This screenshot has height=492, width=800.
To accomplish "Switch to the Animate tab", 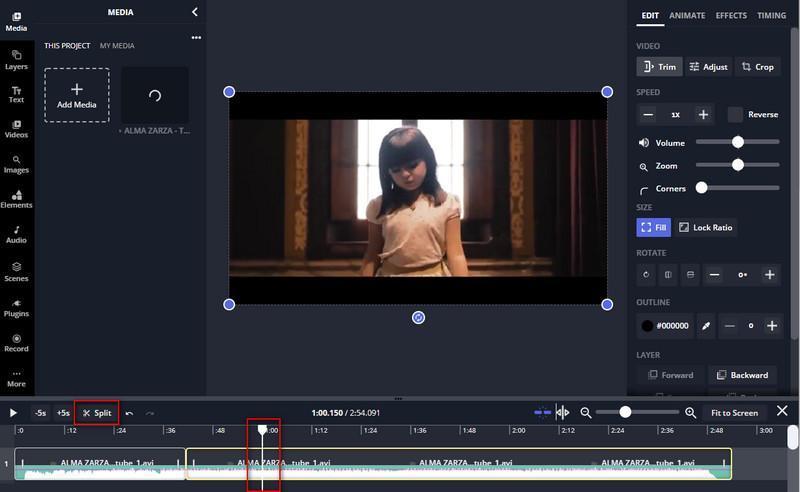I will click(x=687, y=15).
